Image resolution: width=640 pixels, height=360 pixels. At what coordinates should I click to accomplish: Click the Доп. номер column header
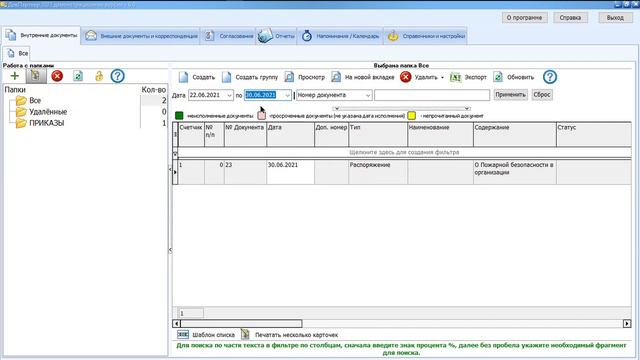(331, 135)
